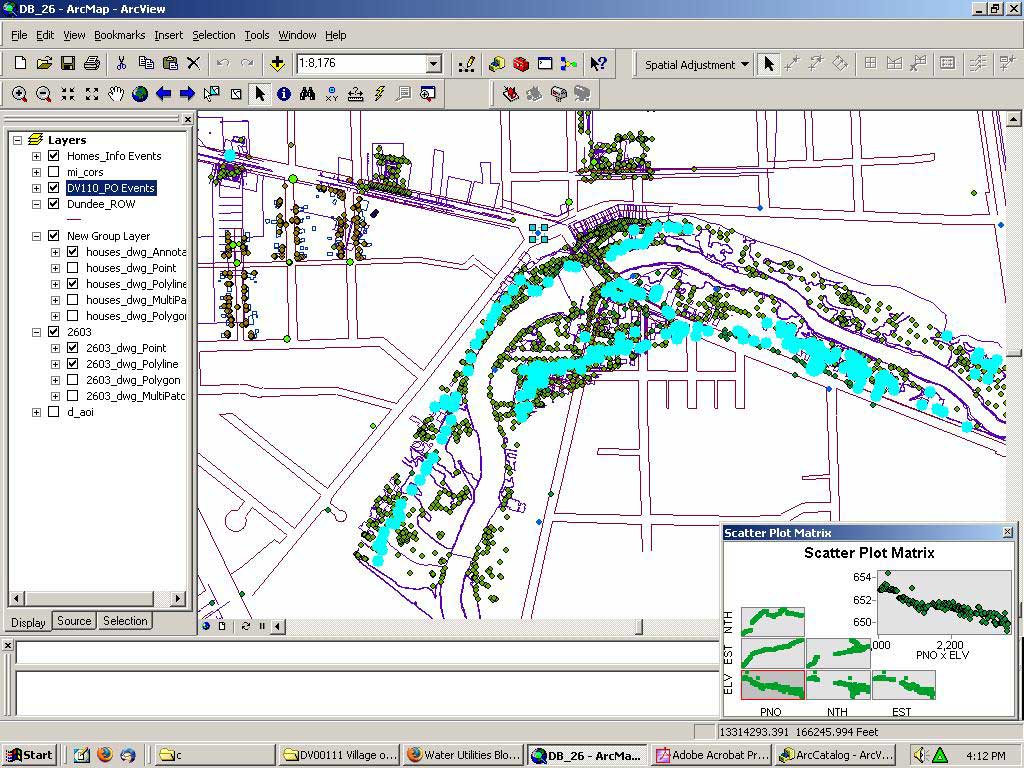Screen dimensions: 1024x768
Task: Activate the Pan hand tool
Action: [116, 94]
